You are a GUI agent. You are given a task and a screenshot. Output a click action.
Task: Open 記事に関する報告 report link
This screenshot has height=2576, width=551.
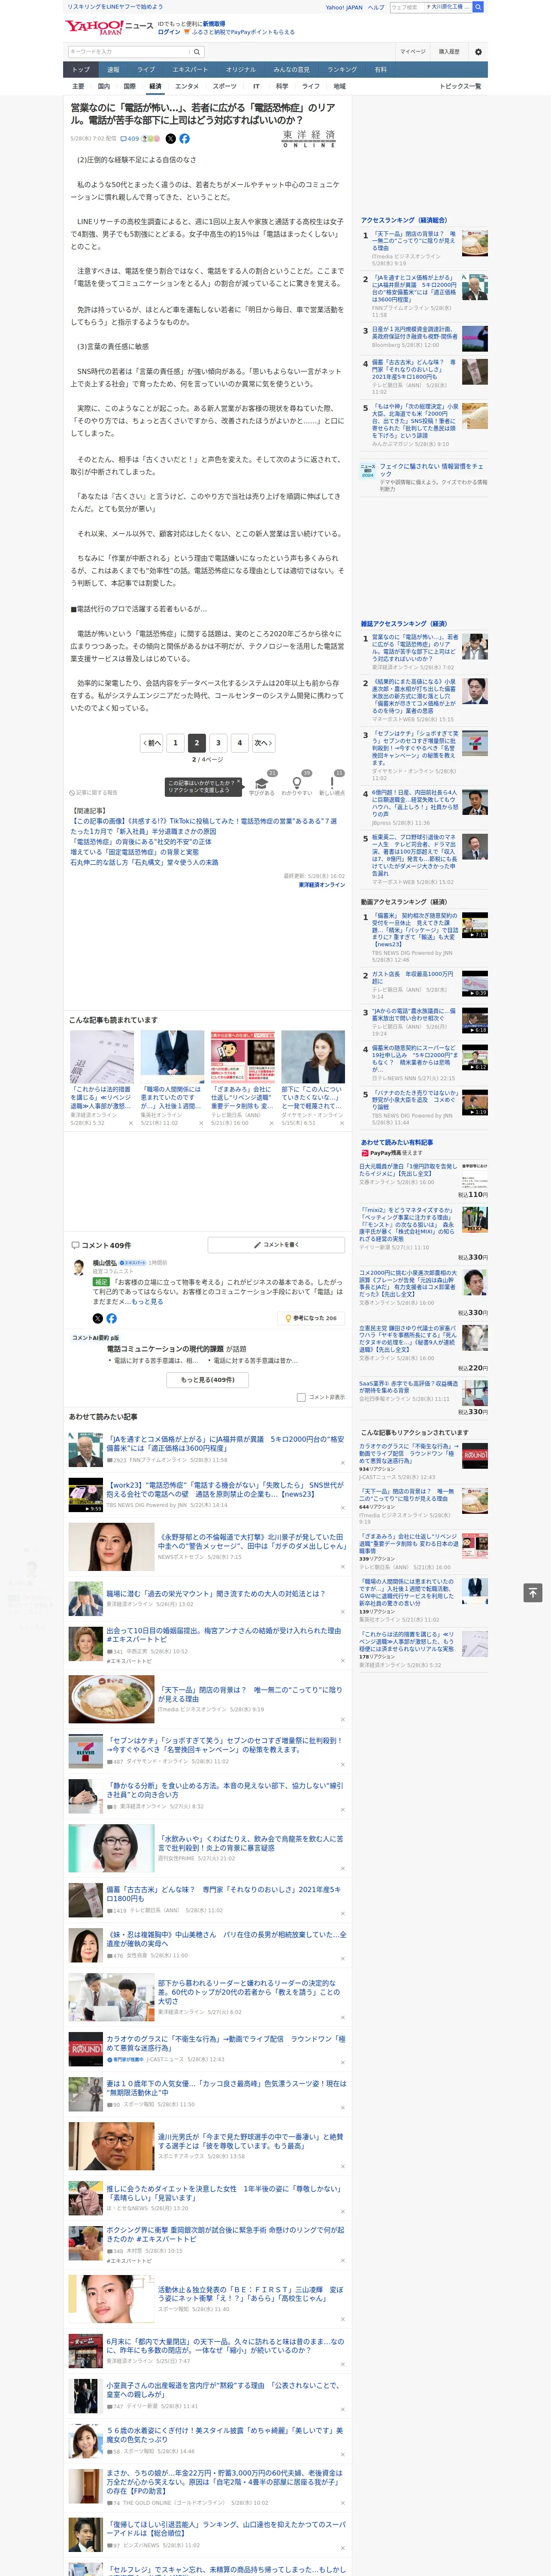[93, 793]
